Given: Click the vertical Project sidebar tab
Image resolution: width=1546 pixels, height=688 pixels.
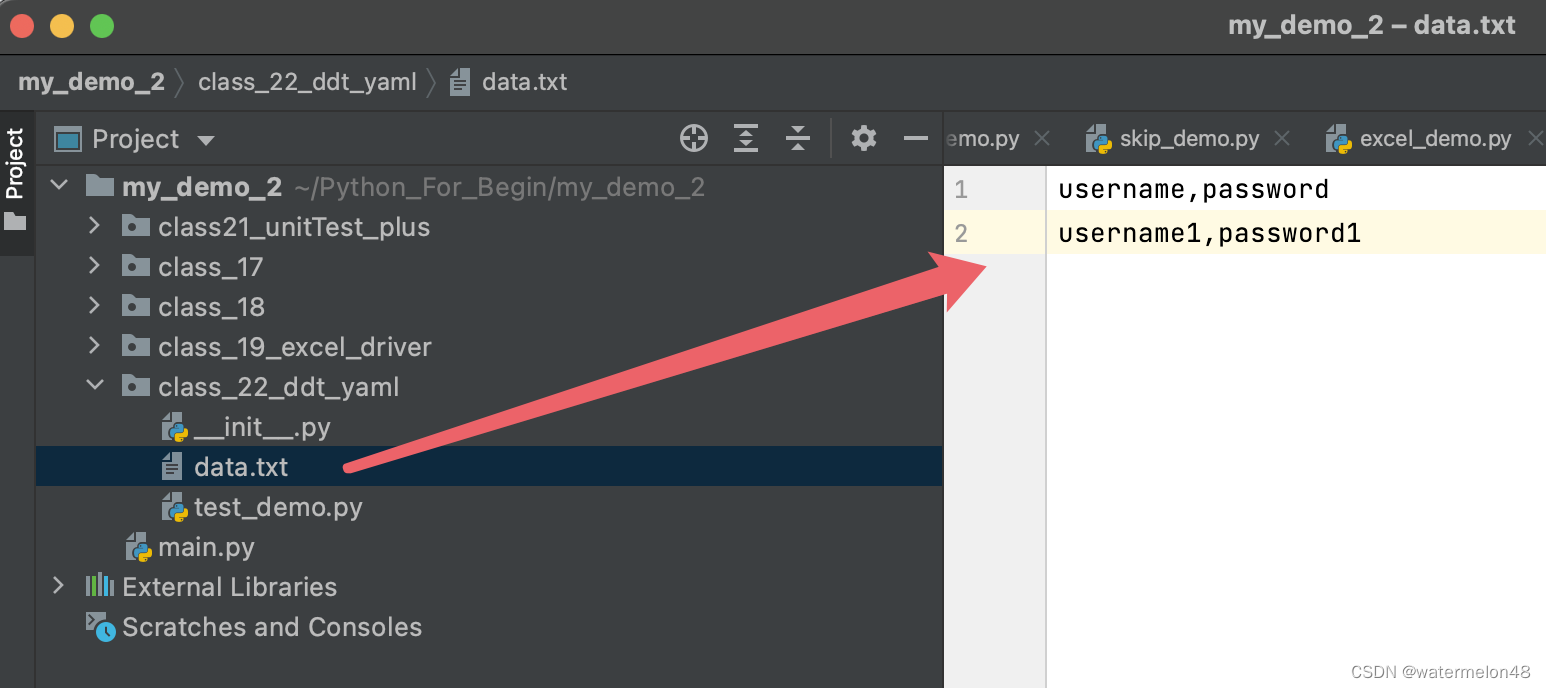Looking at the screenshot, I should pyautogui.click(x=15, y=160).
